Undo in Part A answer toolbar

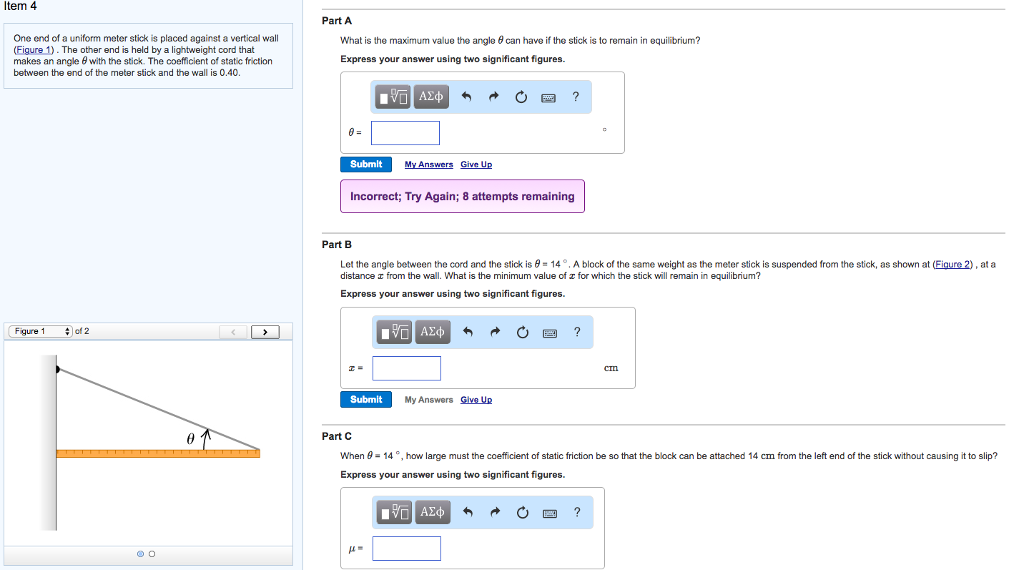pos(466,97)
